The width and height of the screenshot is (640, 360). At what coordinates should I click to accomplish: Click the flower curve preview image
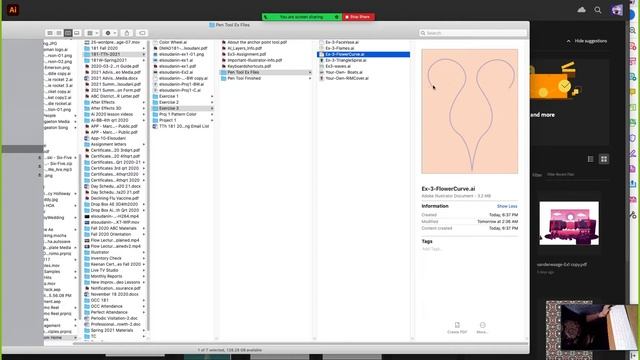point(470,111)
